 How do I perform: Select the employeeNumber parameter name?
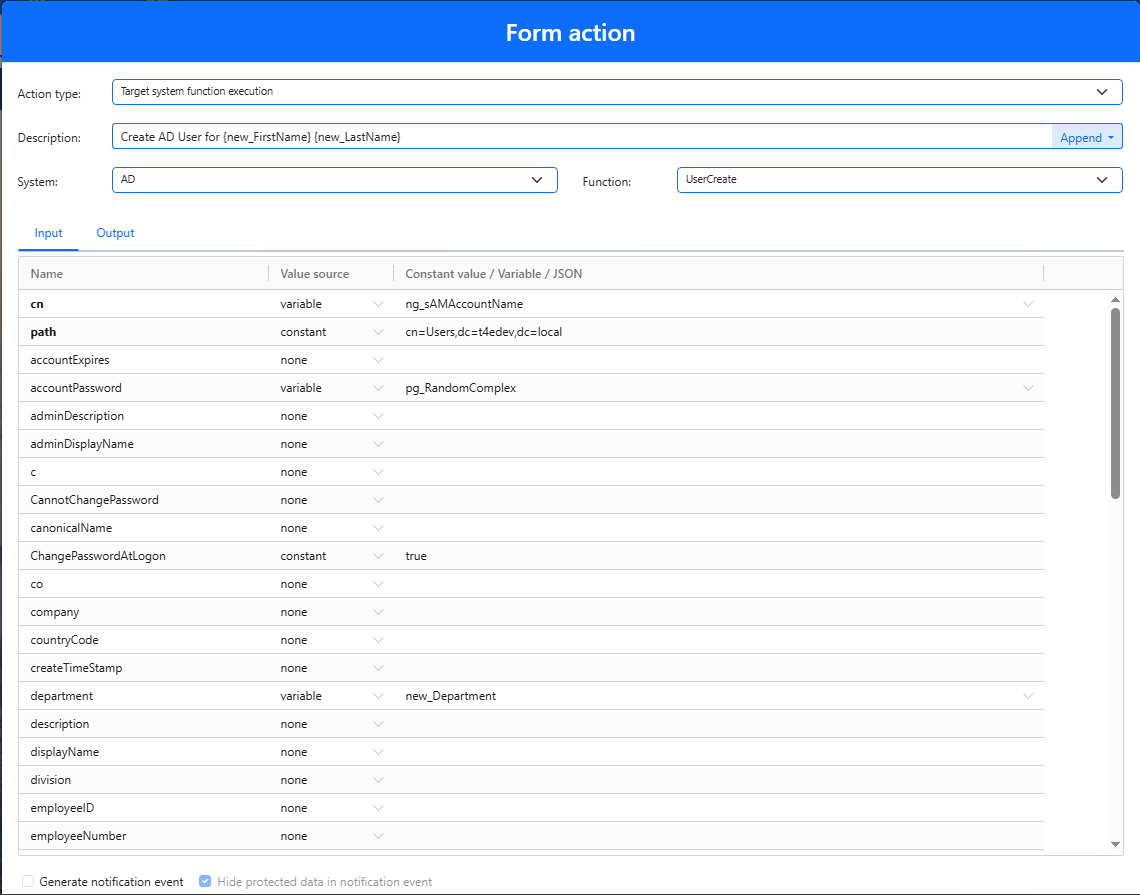(x=79, y=836)
